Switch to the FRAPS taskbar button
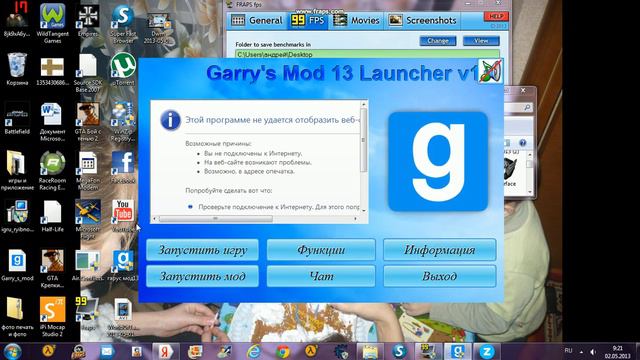Viewport: 640px width, 360px height. click(x=428, y=351)
